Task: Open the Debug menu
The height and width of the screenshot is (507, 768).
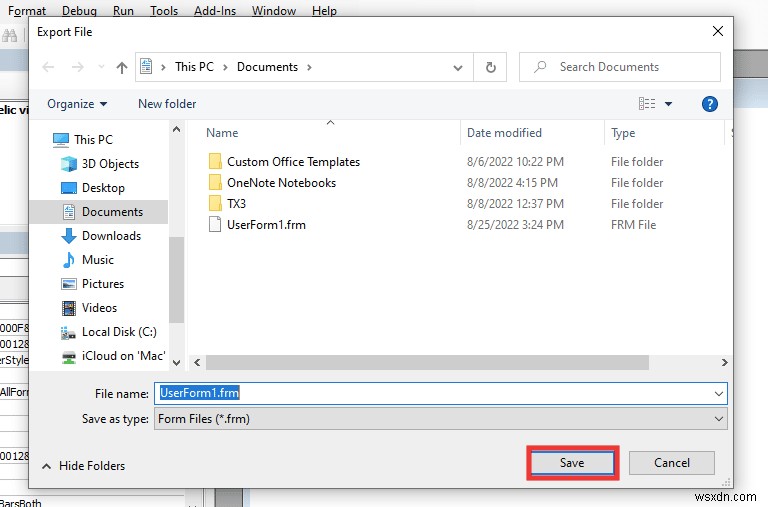Action: pyautogui.click(x=79, y=10)
